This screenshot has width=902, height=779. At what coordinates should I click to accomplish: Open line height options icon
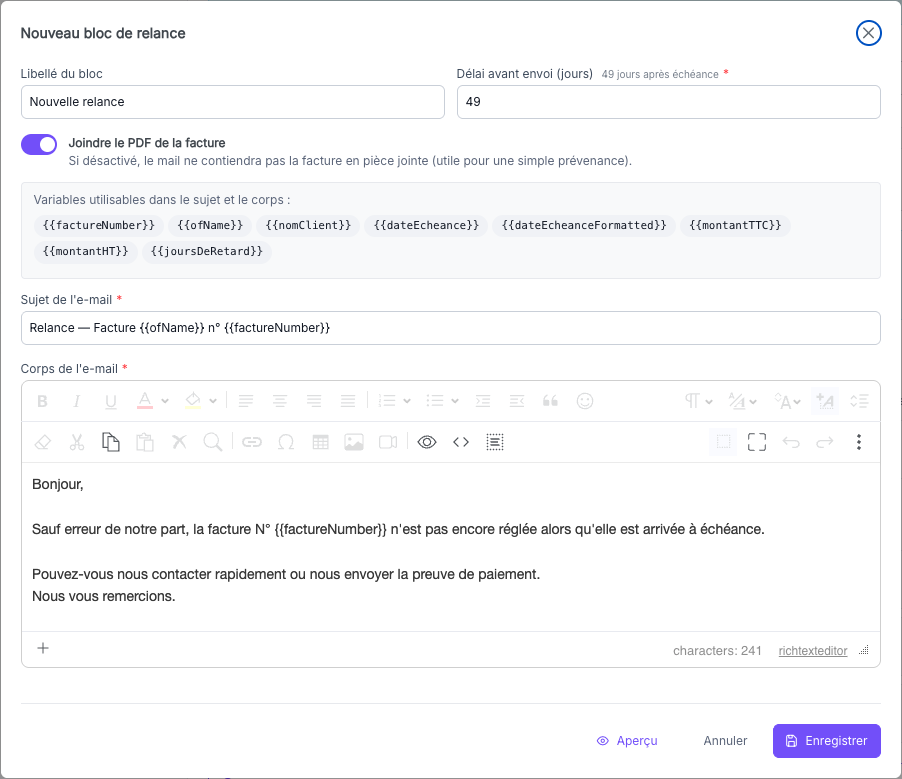point(859,401)
